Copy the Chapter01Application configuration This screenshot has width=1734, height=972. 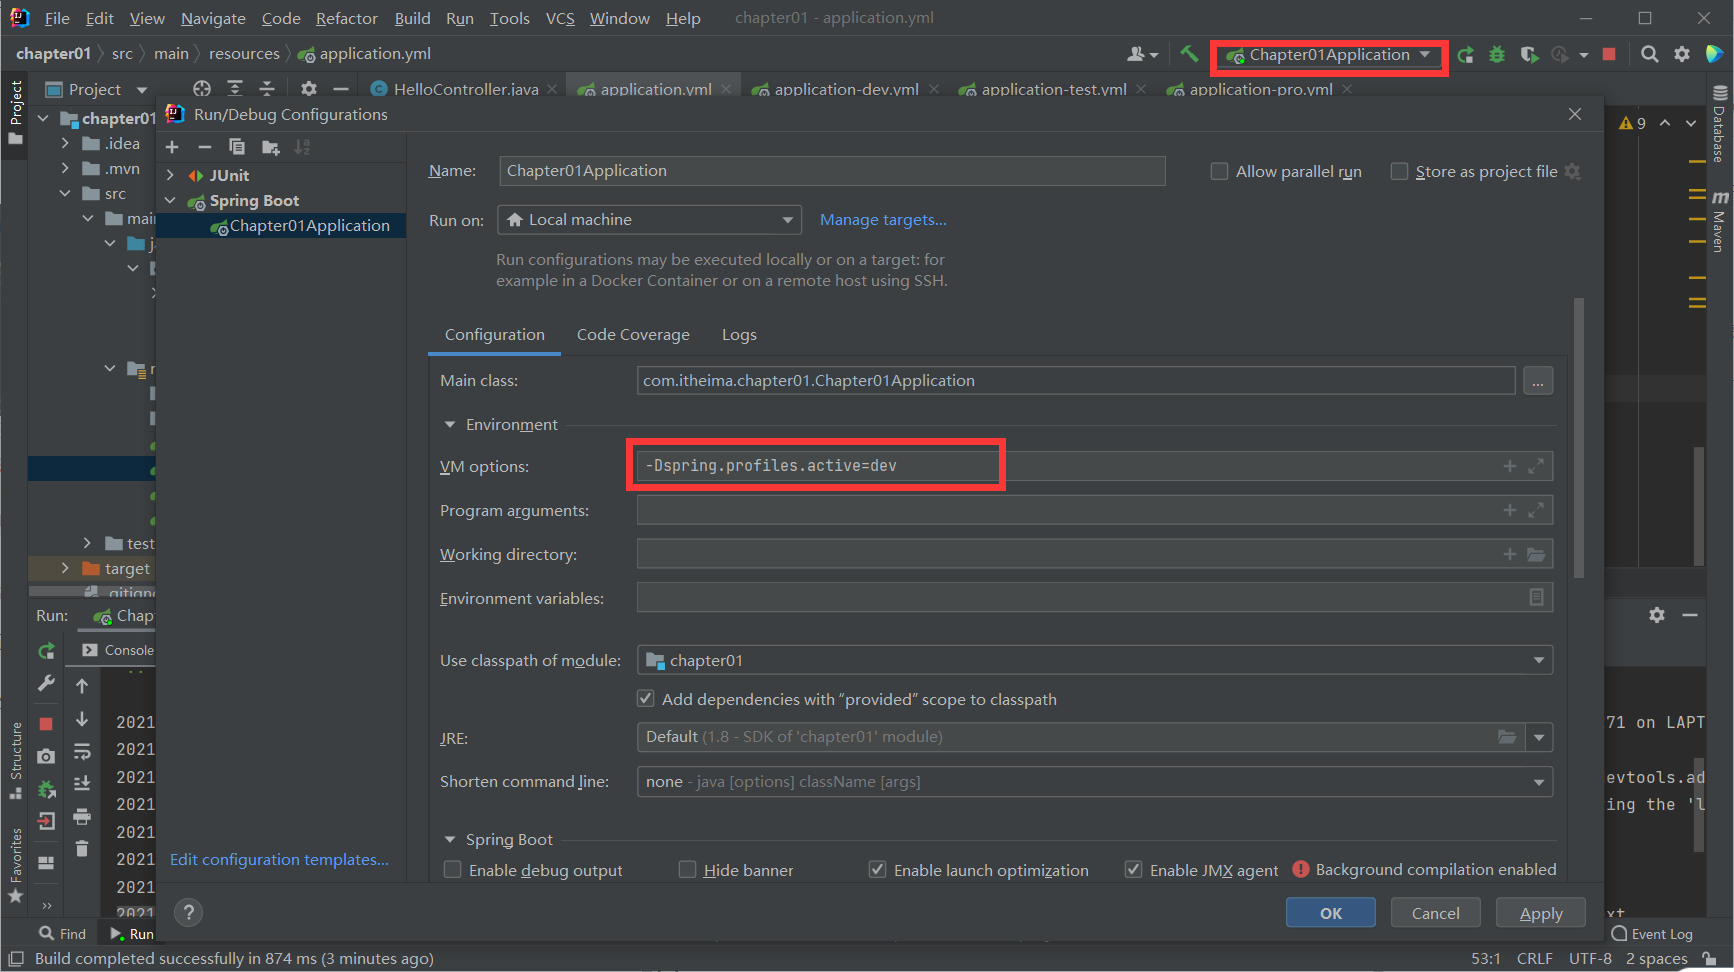[x=237, y=146]
